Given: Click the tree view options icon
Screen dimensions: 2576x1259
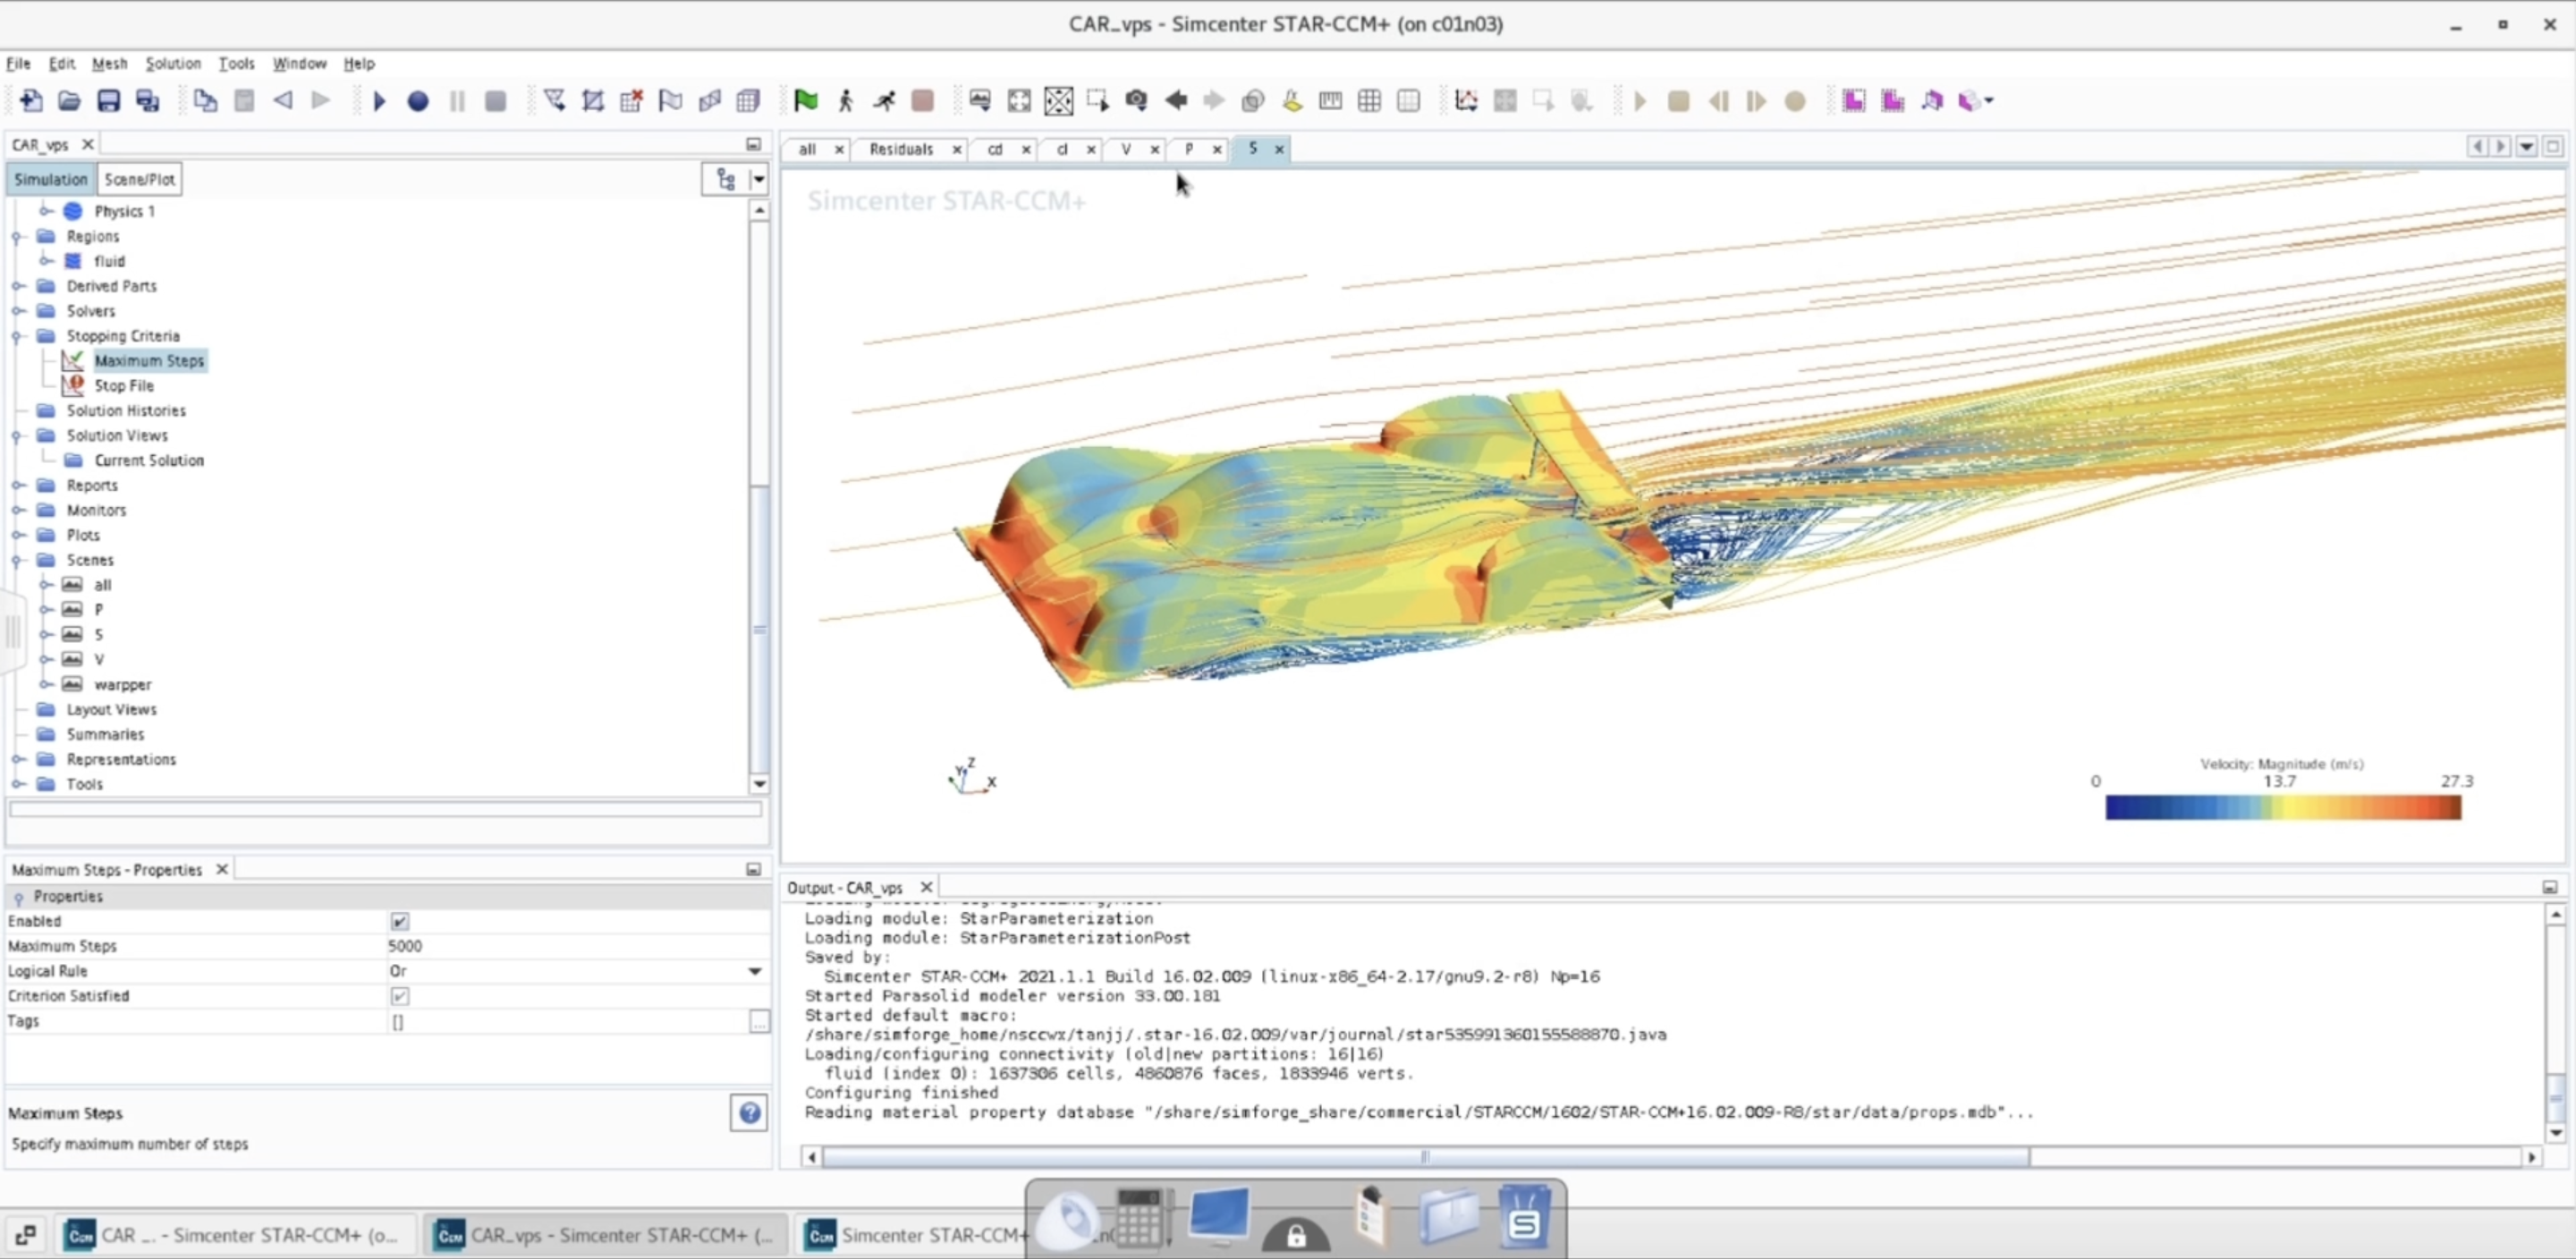Looking at the screenshot, I should click(726, 179).
